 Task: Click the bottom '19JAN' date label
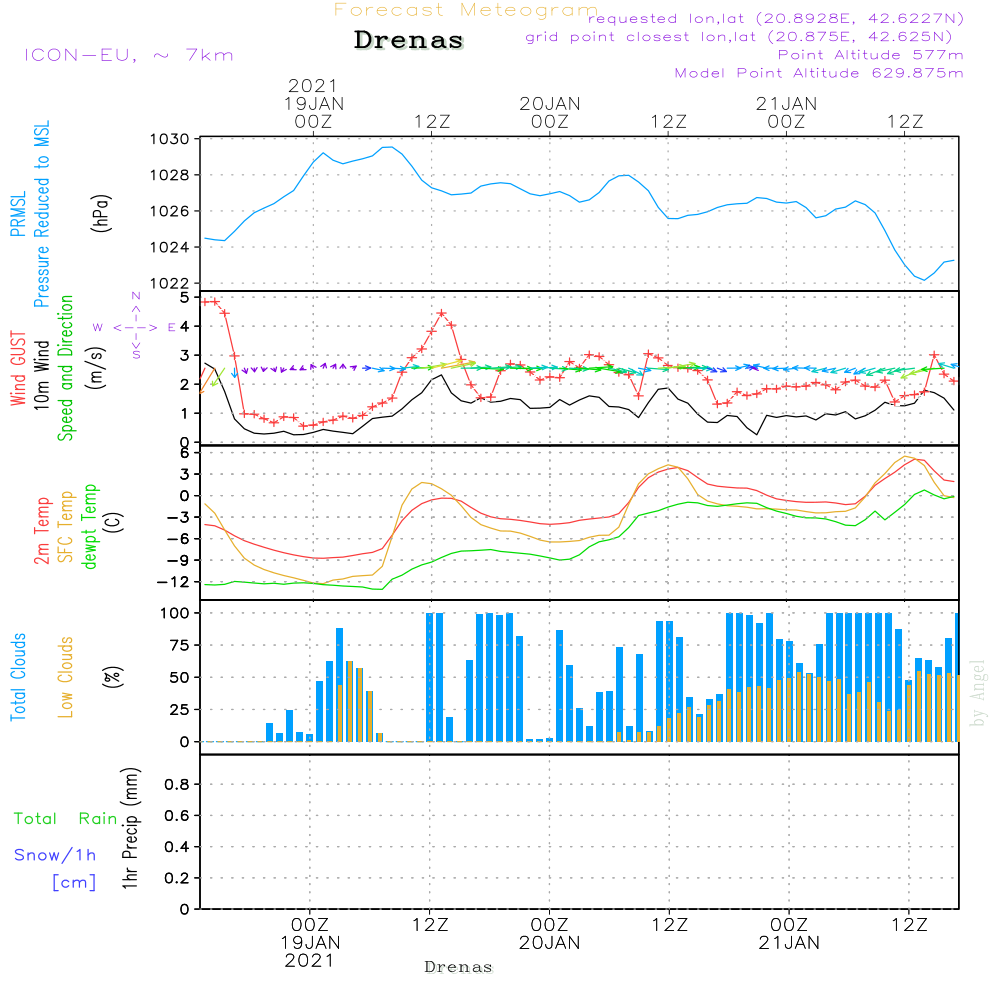coord(311,943)
